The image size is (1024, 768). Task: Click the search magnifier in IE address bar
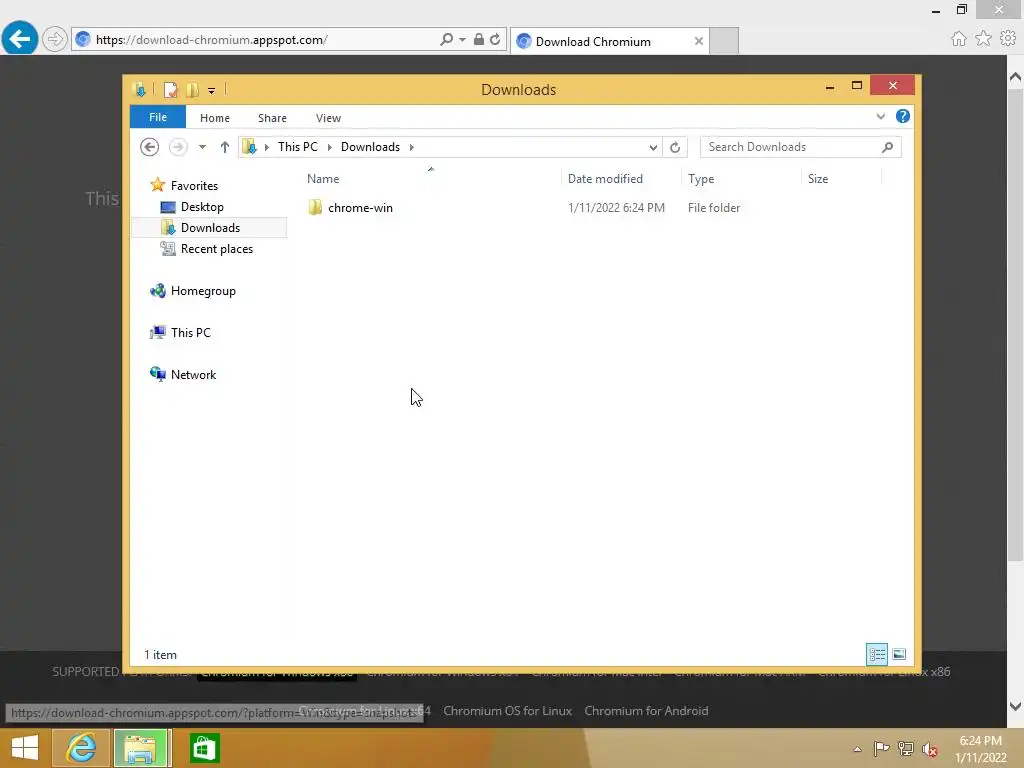click(446, 39)
